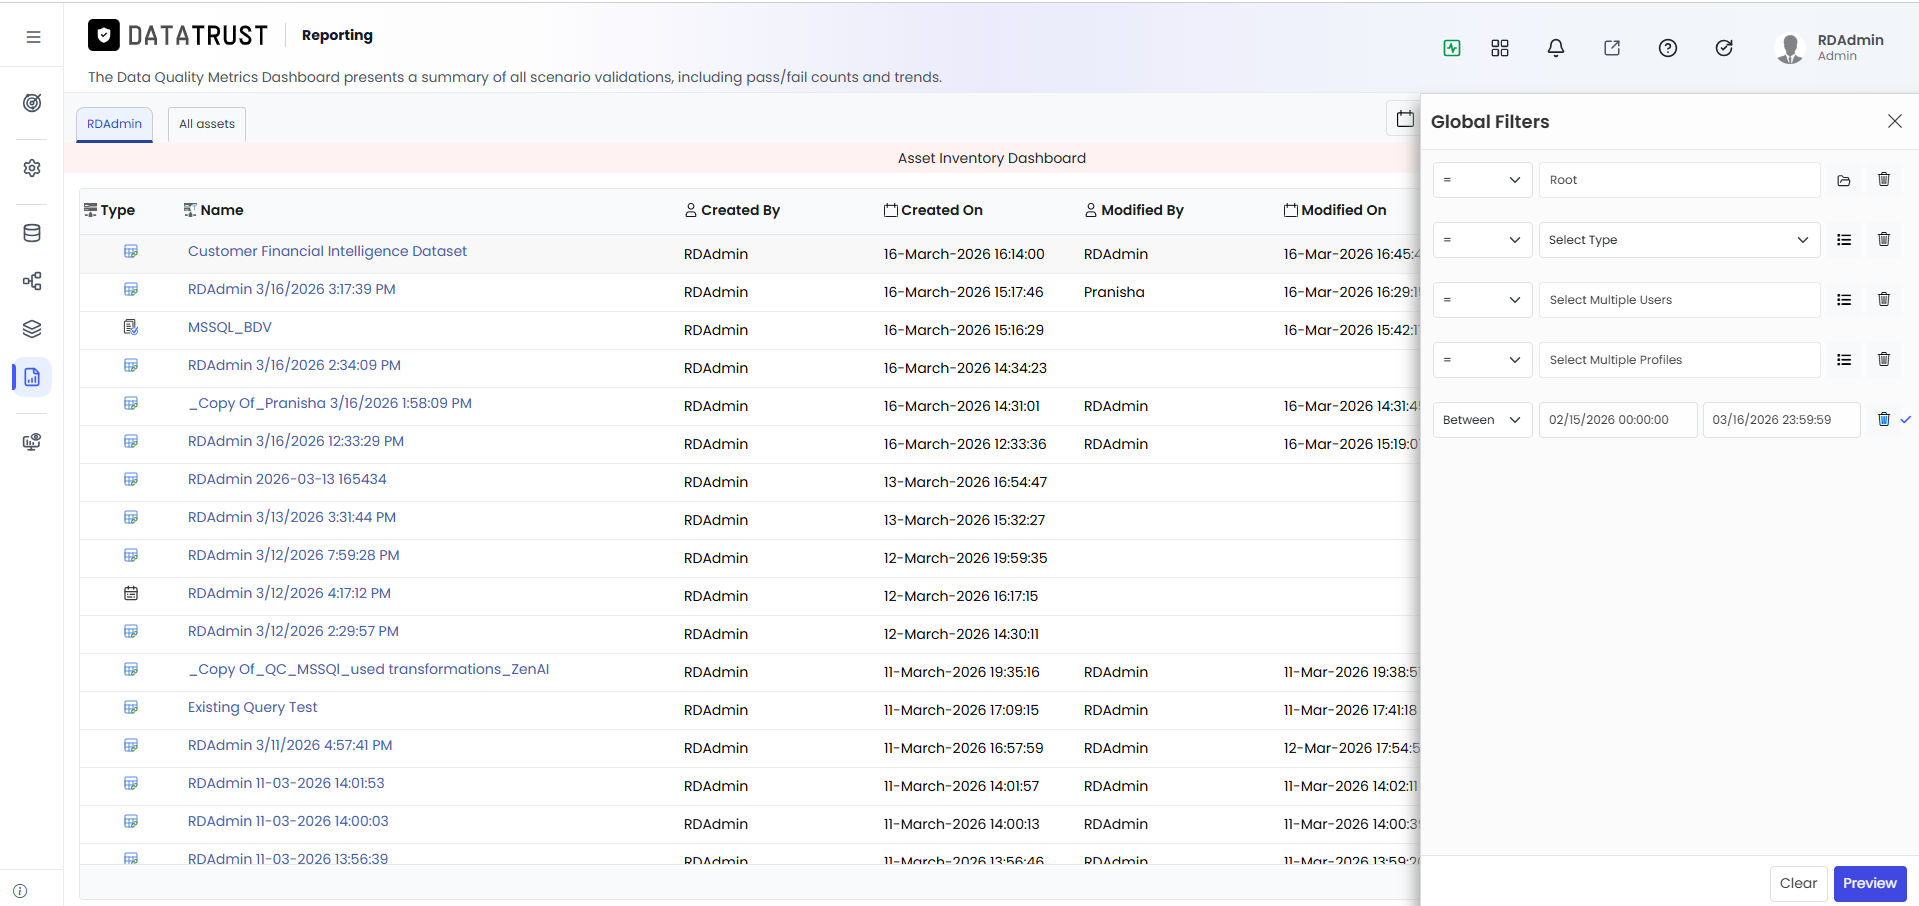
Task: Switch to the All assets tab
Action: (207, 124)
